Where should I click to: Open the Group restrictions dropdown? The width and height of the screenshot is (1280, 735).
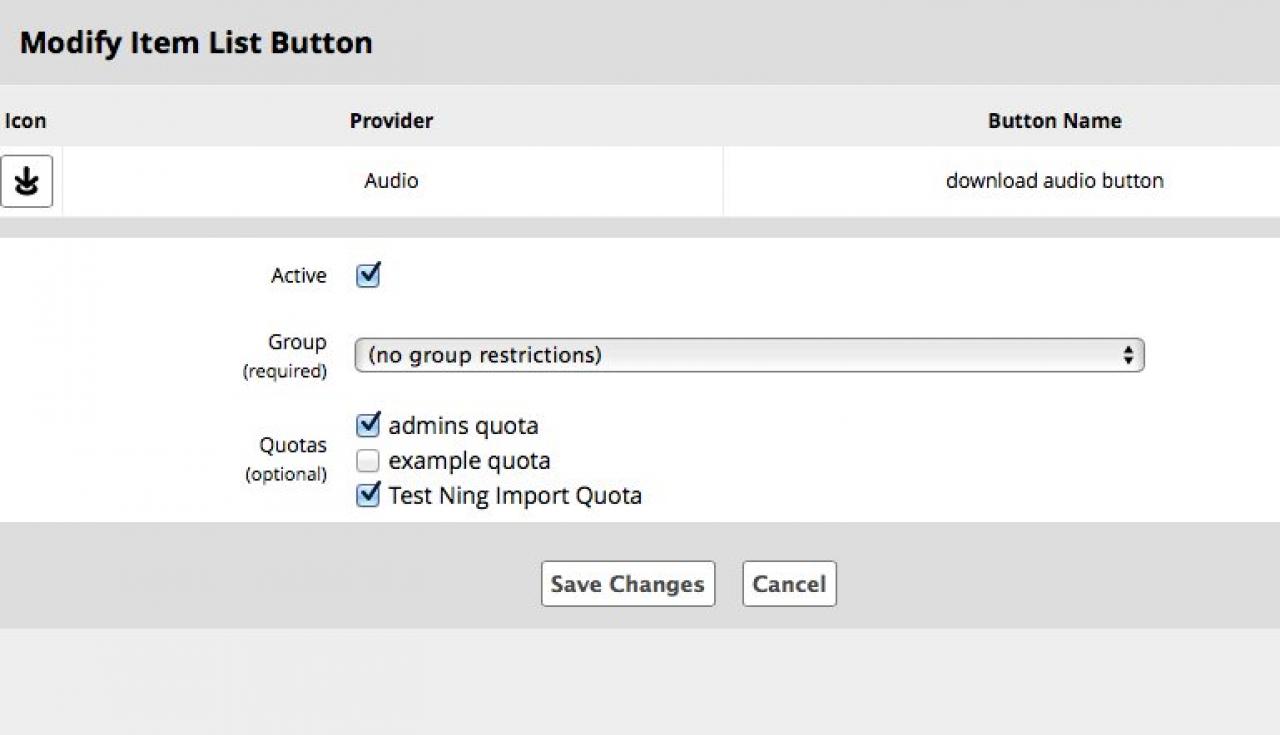click(x=749, y=355)
